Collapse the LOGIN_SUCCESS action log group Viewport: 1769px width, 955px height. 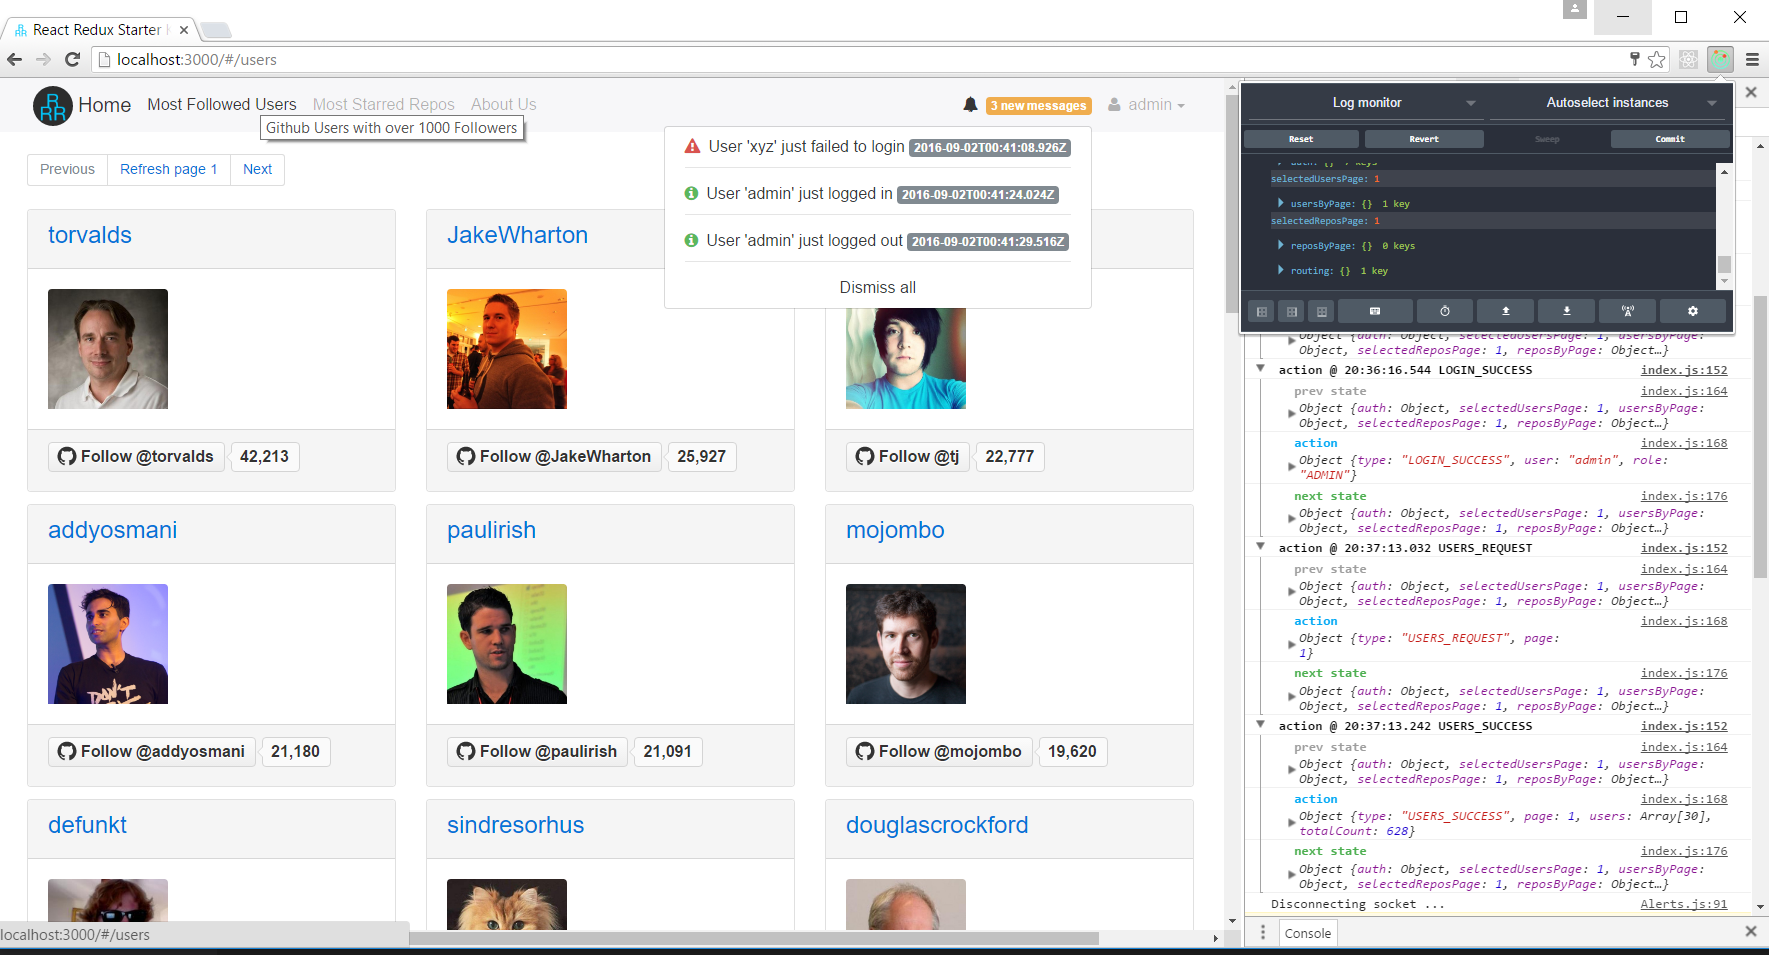click(1261, 369)
